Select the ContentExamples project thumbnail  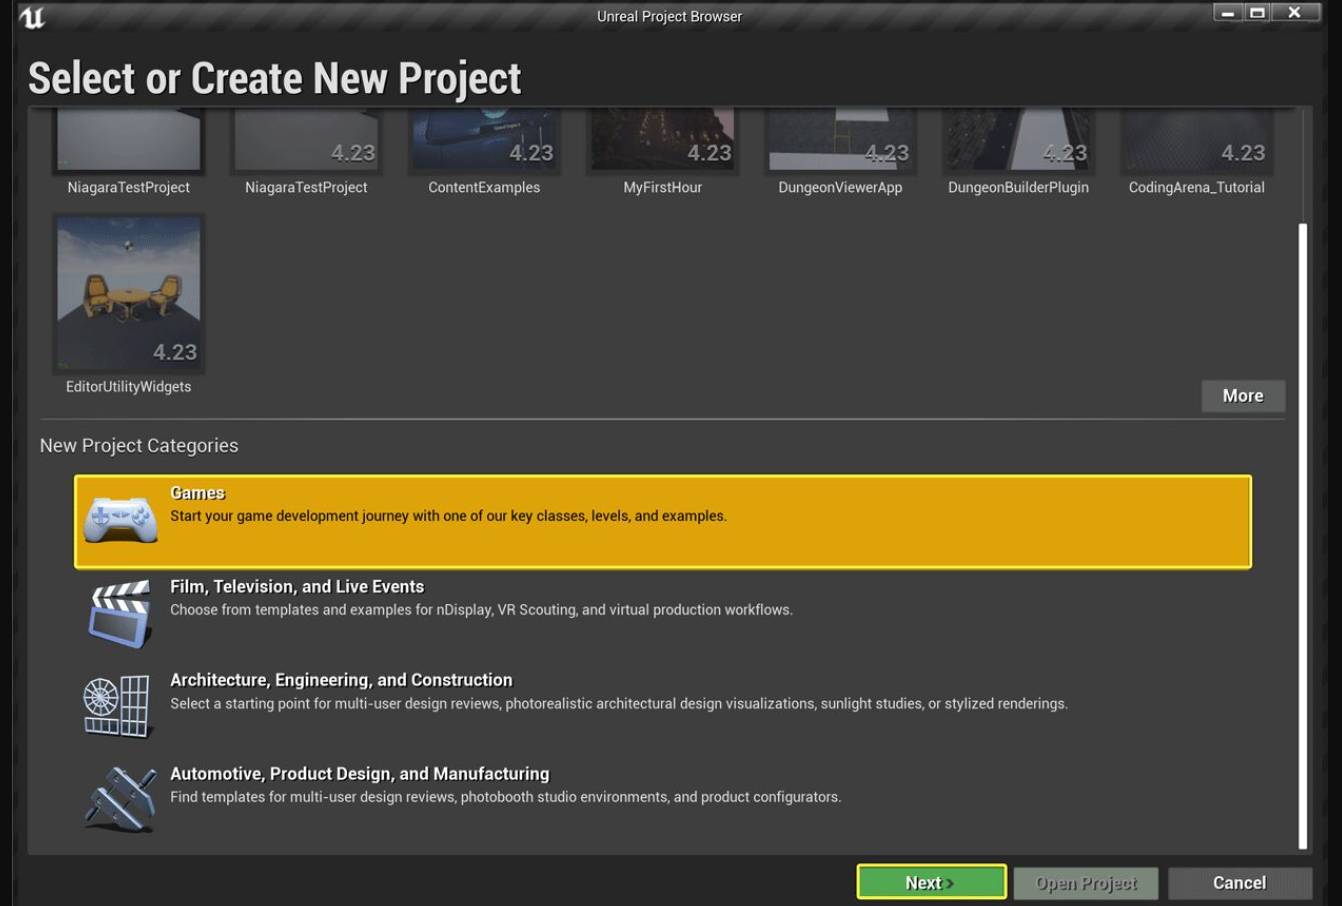pos(484,140)
